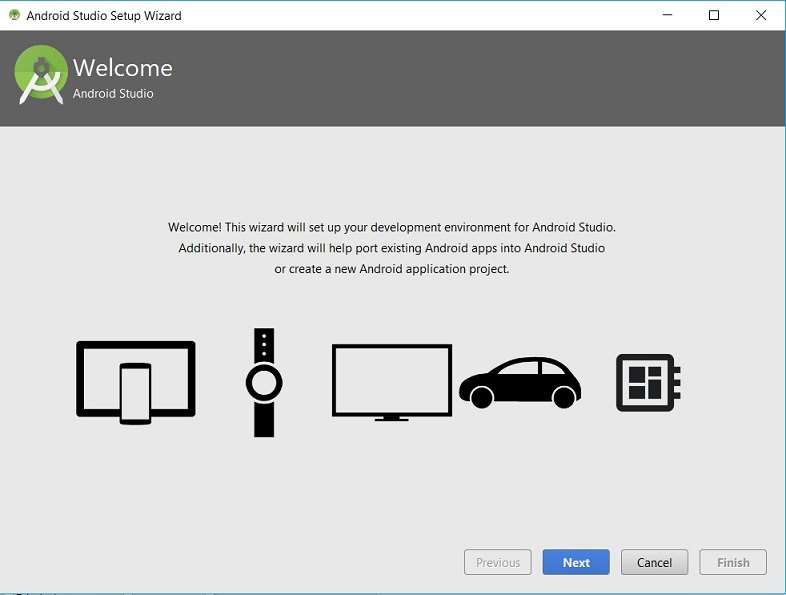
Task: Click 'Android Studio Setup Wizard' title text
Action: pyautogui.click(x=104, y=16)
